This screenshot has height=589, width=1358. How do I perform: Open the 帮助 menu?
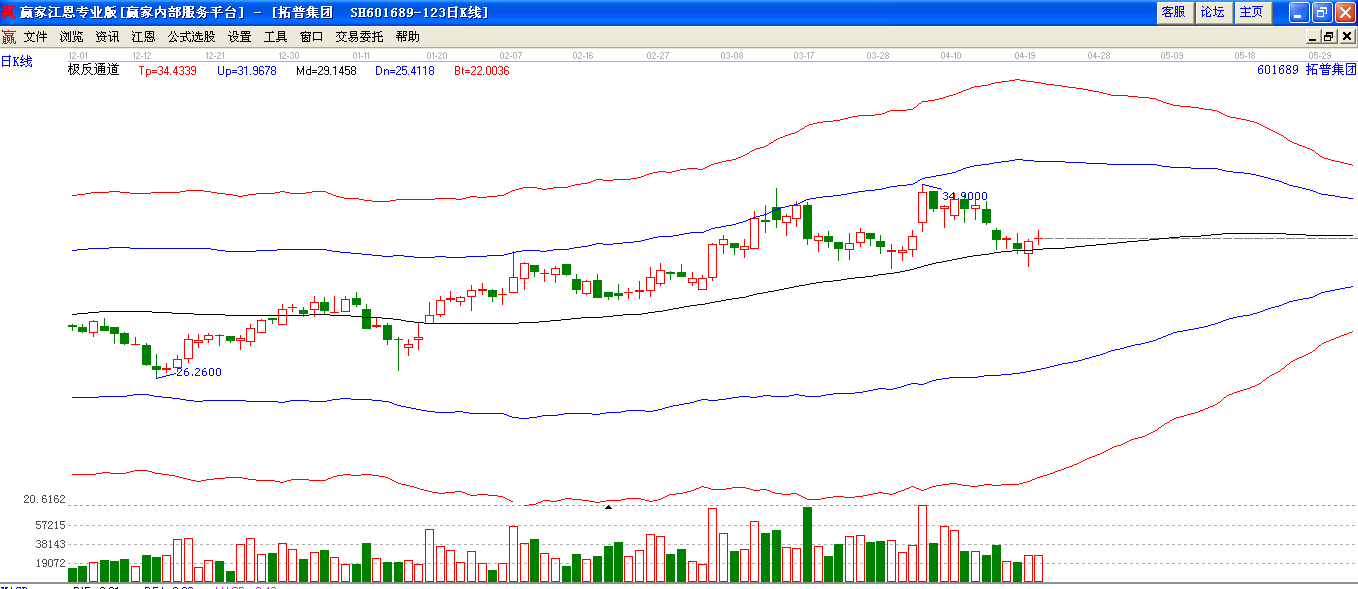point(408,36)
